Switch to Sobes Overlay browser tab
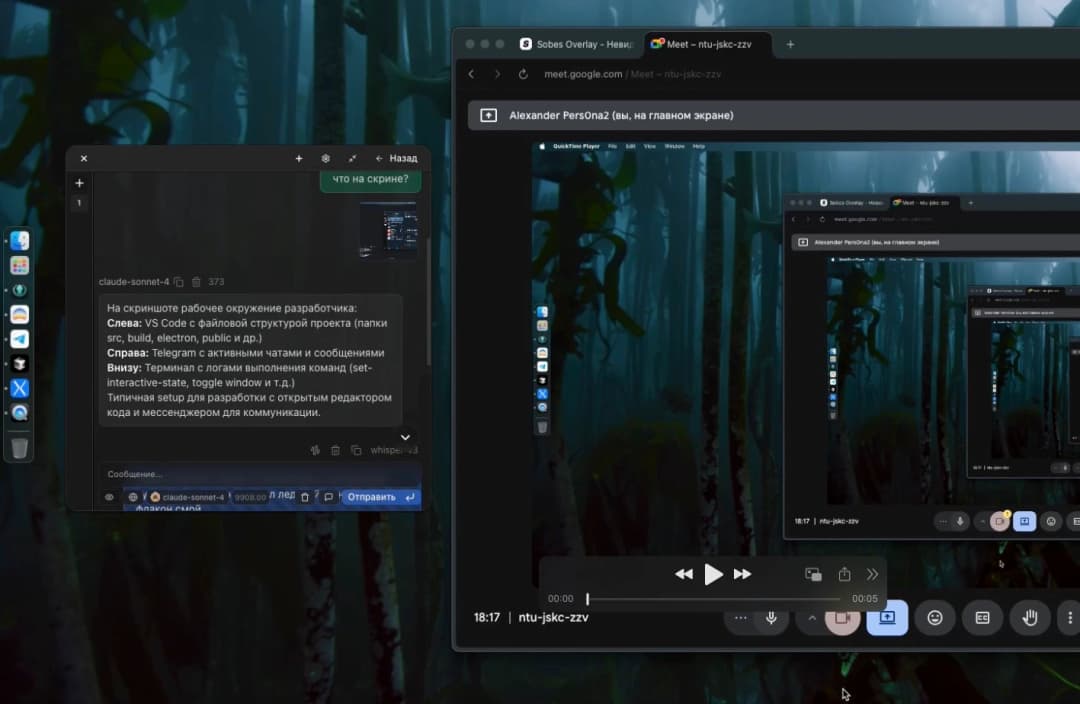The height and width of the screenshot is (704, 1080). pos(576,44)
